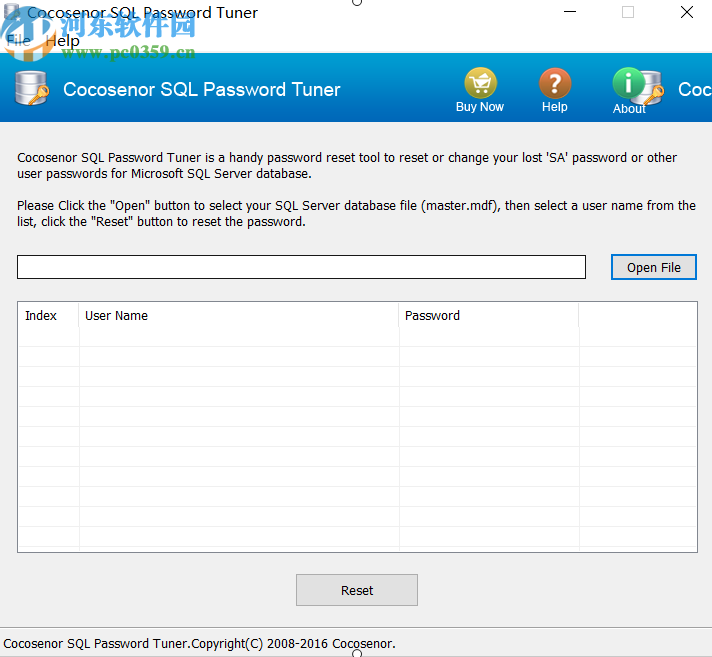The width and height of the screenshot is (712, 657).
Task: Open Help via the question mark icon
Action: (554, 83)
